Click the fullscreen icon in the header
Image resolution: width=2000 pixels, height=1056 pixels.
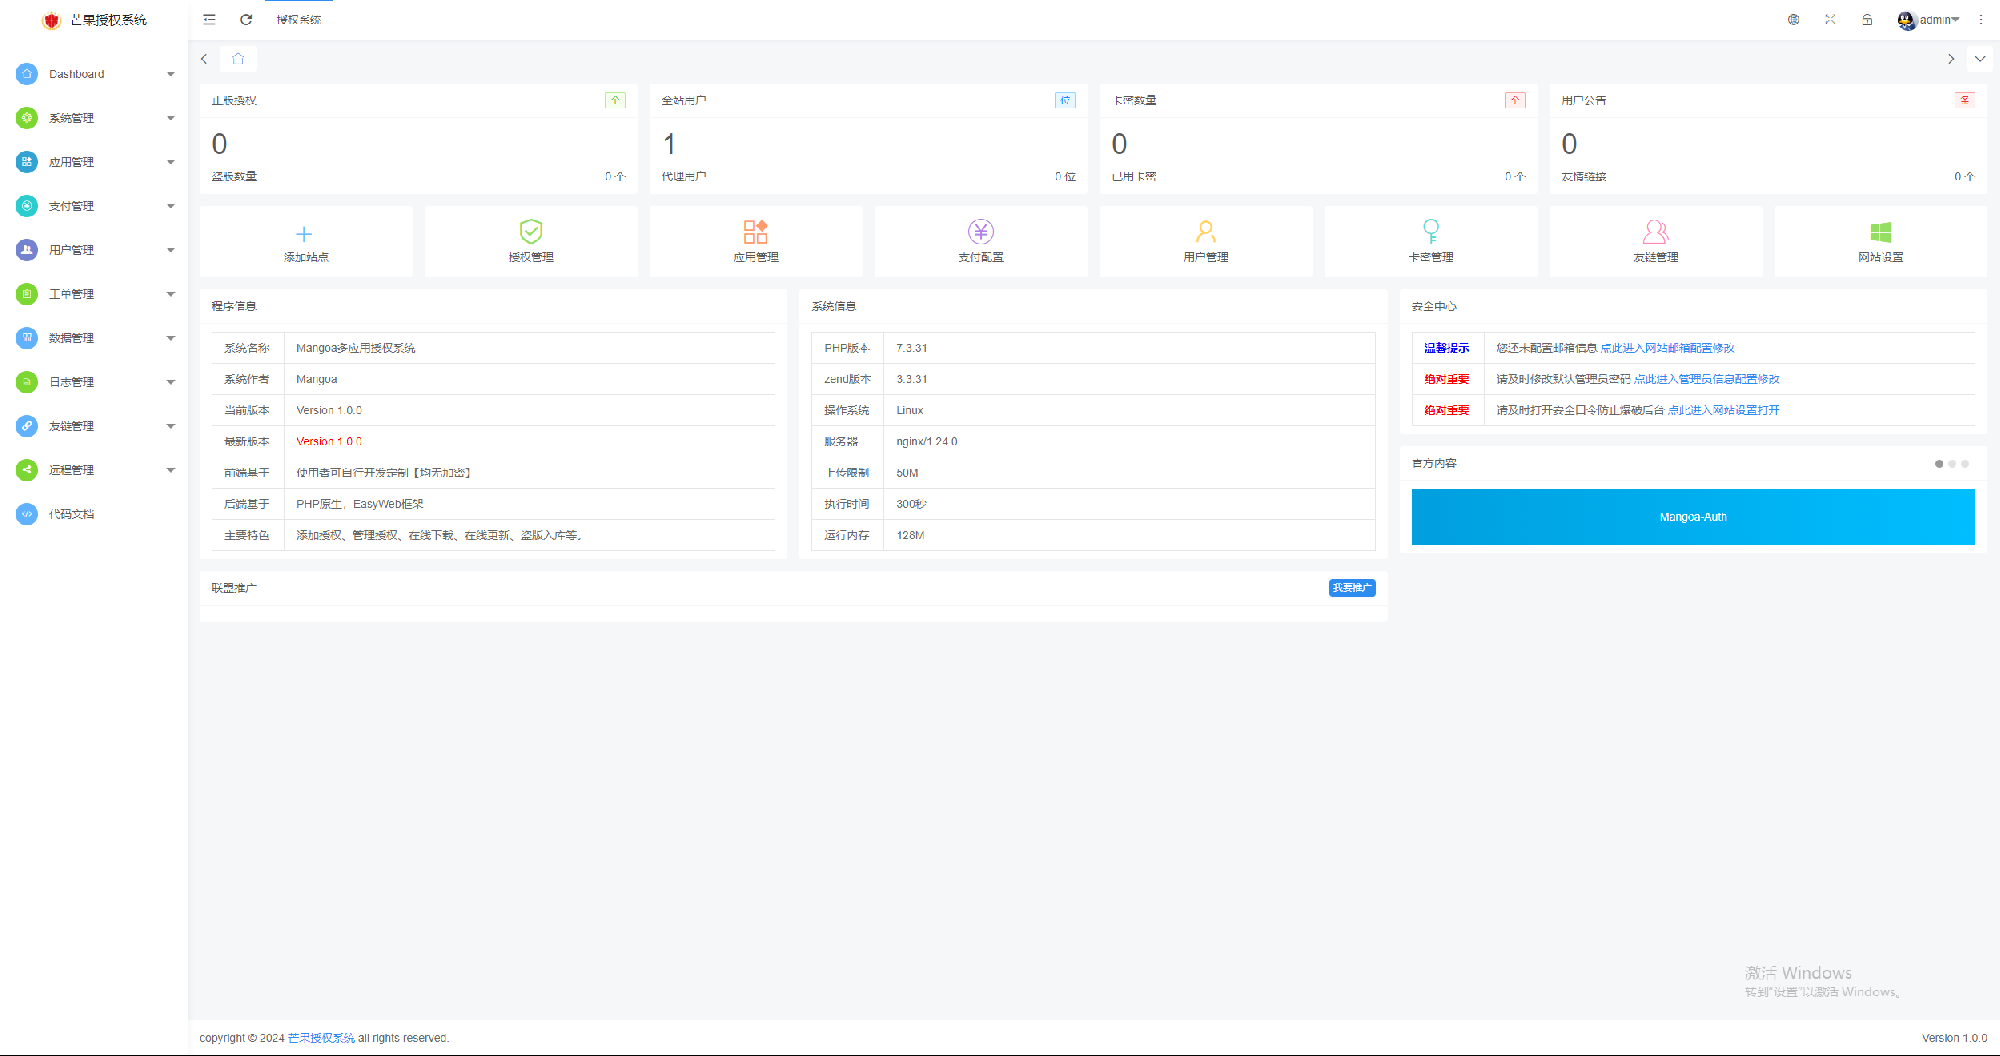[1830, 19]
